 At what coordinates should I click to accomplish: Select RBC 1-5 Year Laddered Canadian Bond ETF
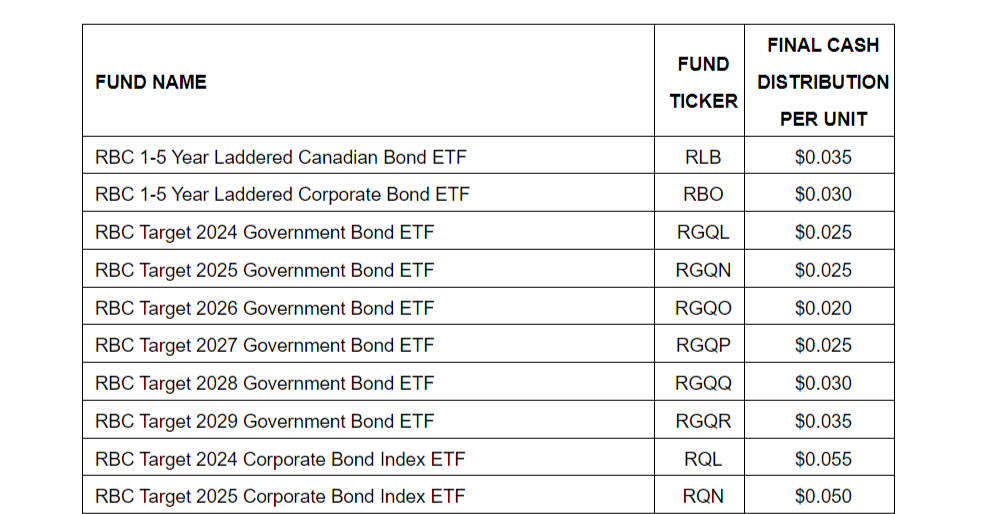point(281,157)
